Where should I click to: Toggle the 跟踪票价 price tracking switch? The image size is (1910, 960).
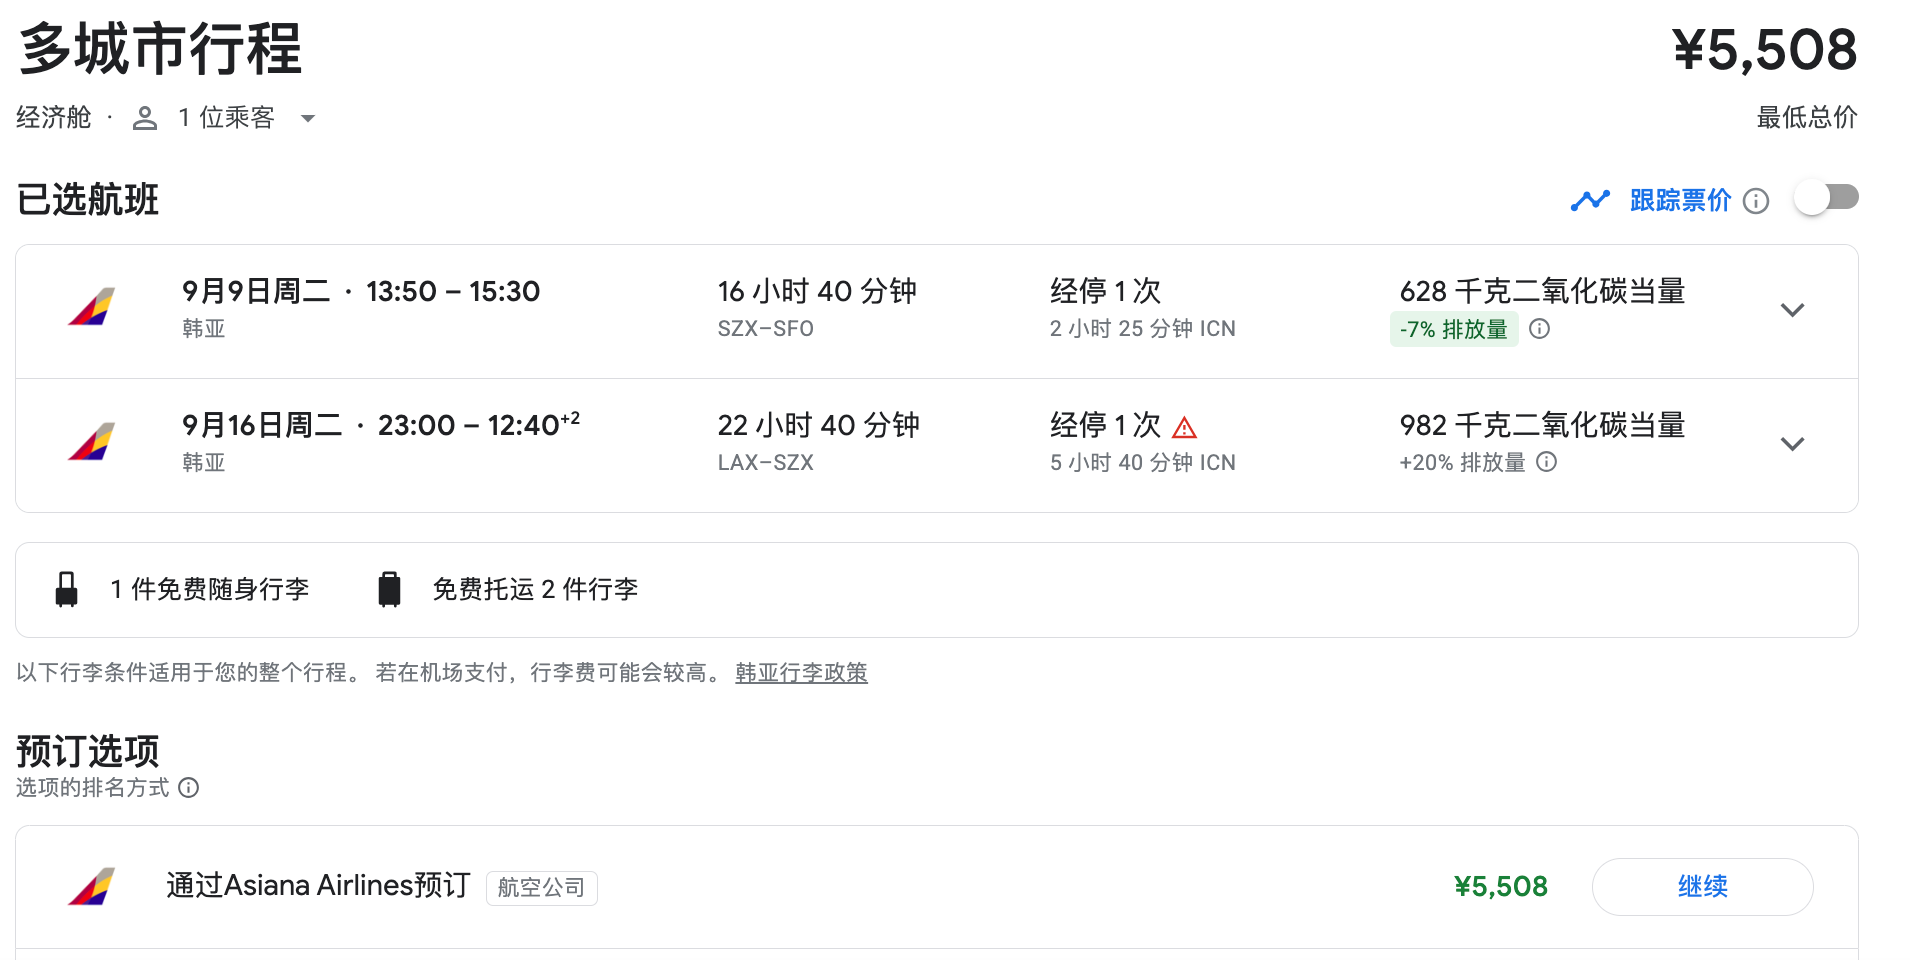coord(1826,198)
